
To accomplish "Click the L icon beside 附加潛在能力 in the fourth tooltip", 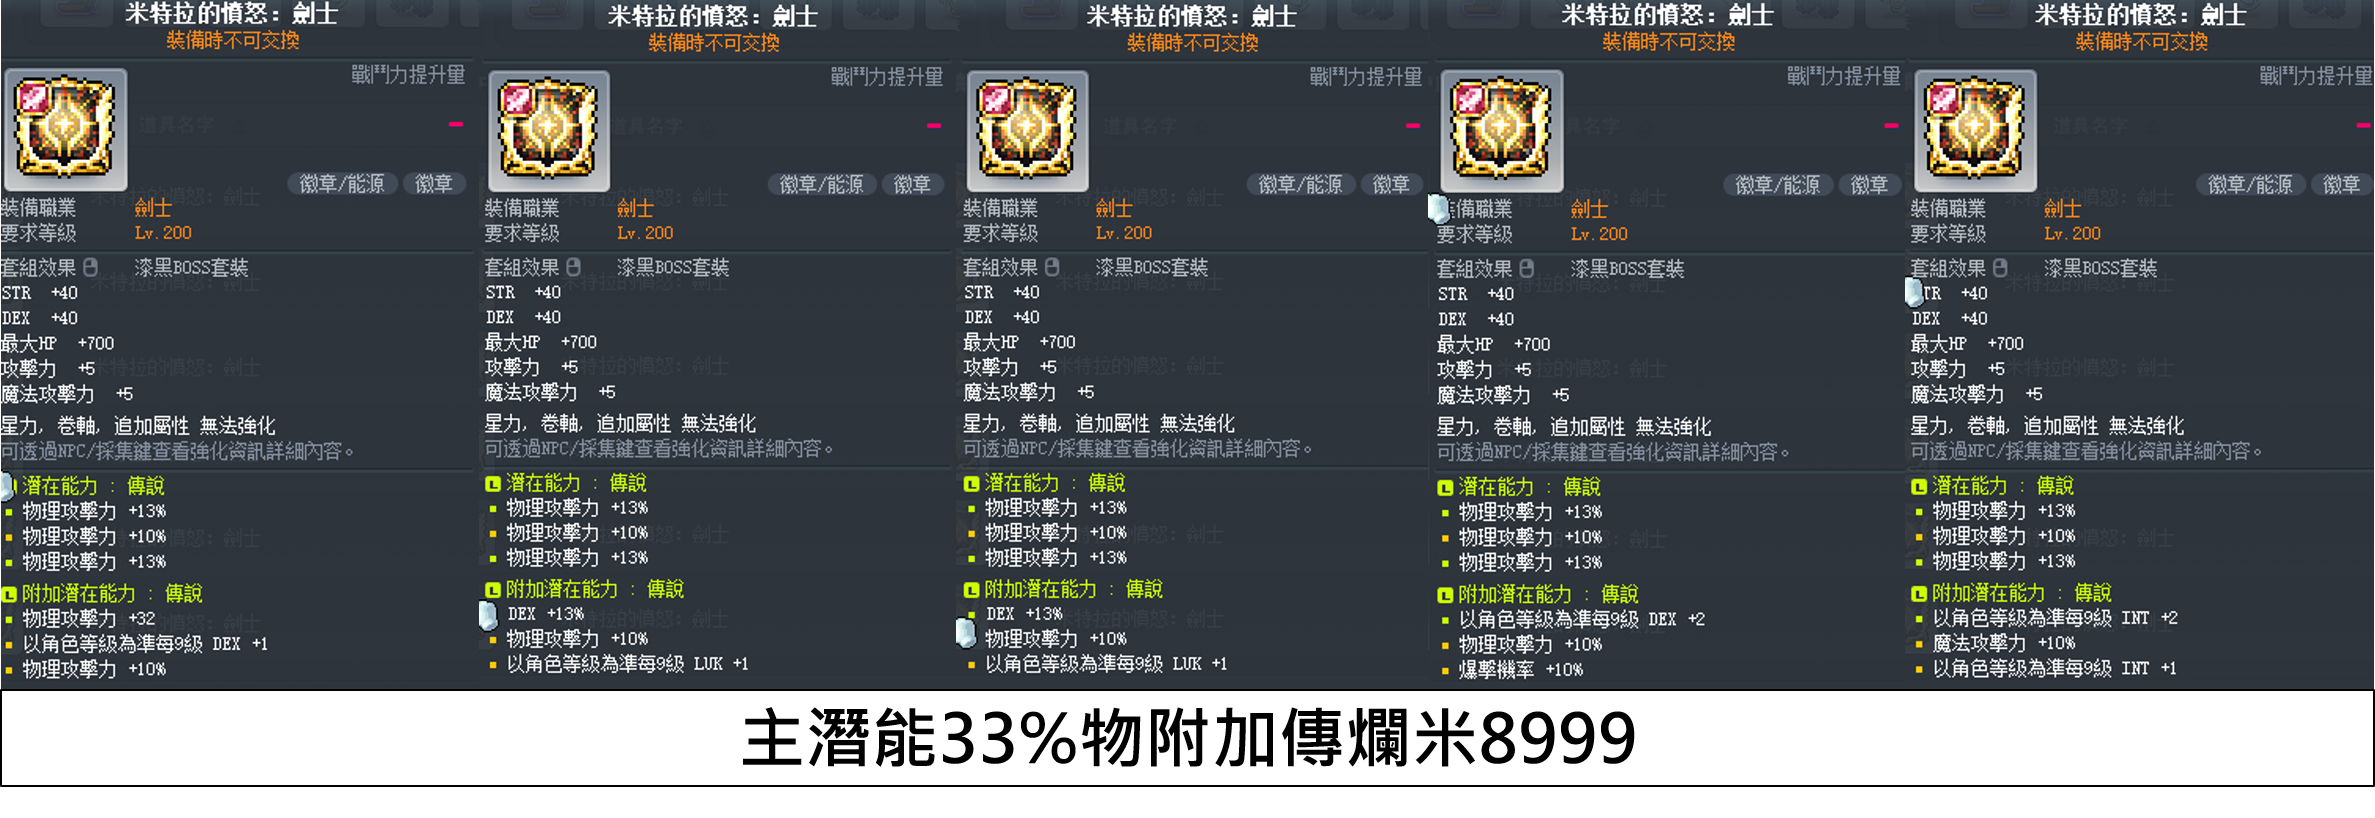I will (x=1444, y=595).
